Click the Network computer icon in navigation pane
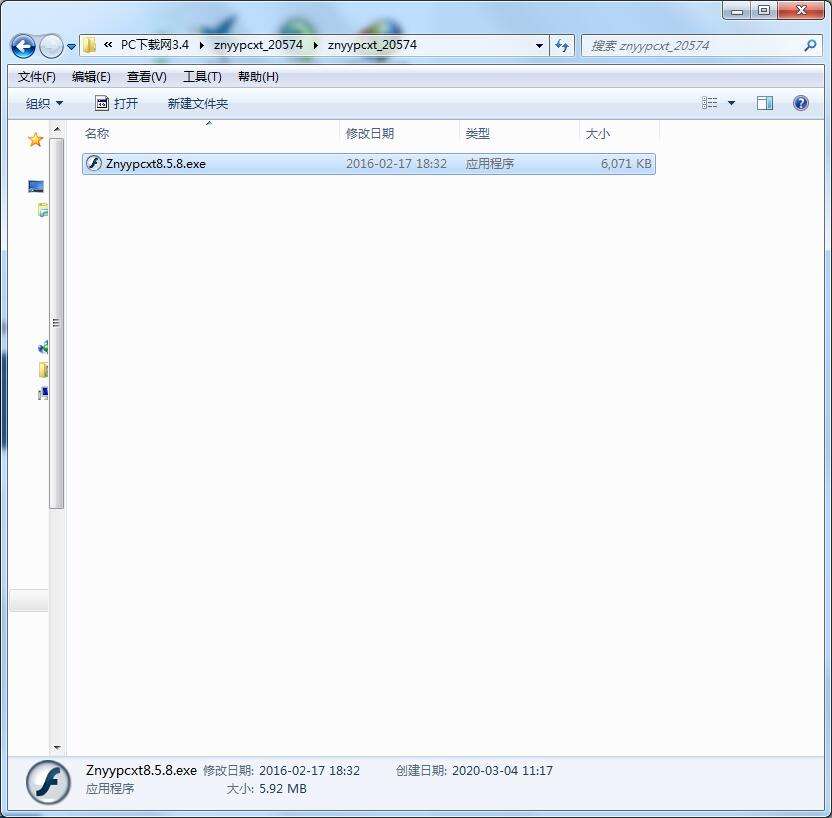Screen dimensions: 832x818 (43, 393)
